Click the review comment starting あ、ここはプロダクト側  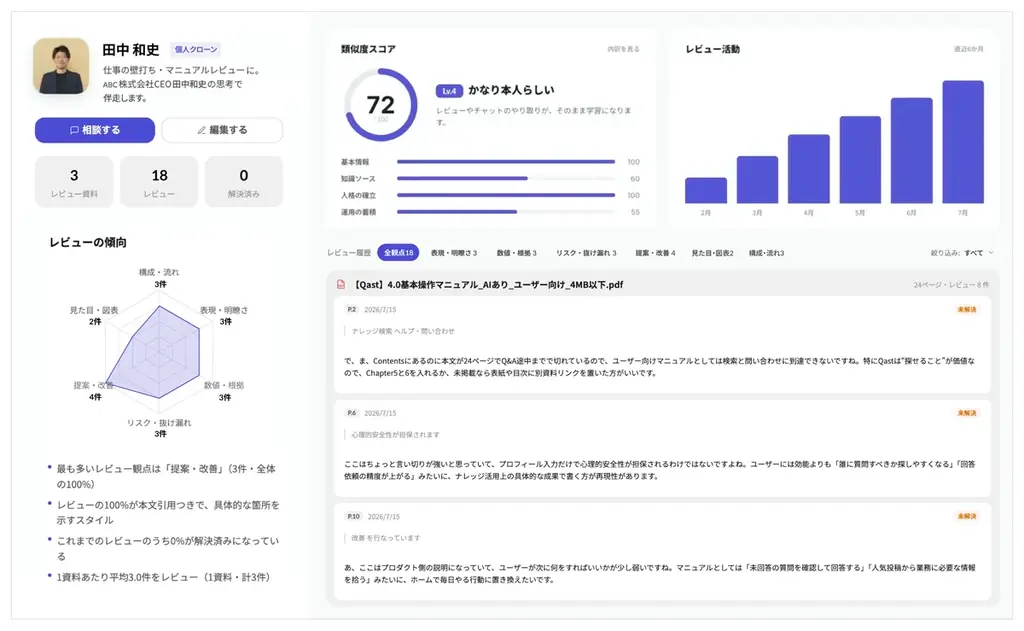click(x=659, y=574)
